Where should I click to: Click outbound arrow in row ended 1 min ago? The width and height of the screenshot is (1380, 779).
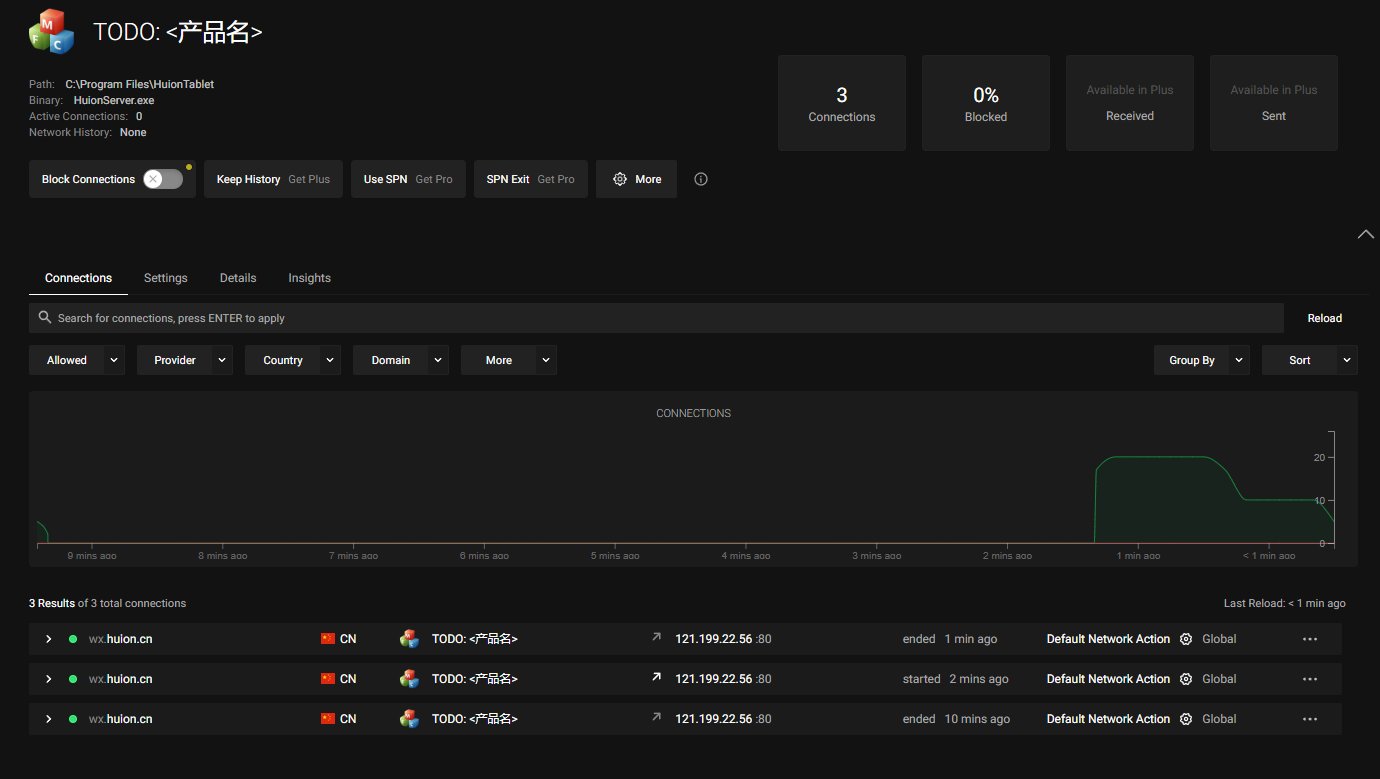657,636
